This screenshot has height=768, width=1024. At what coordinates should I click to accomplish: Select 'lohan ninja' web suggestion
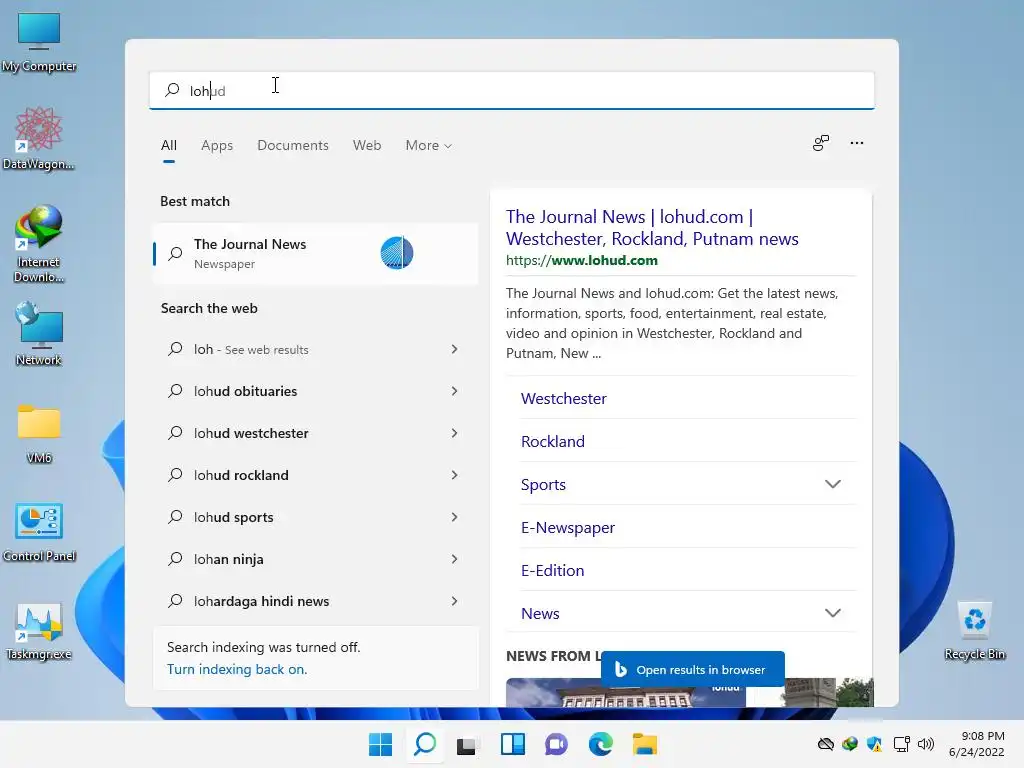[315, 559]
